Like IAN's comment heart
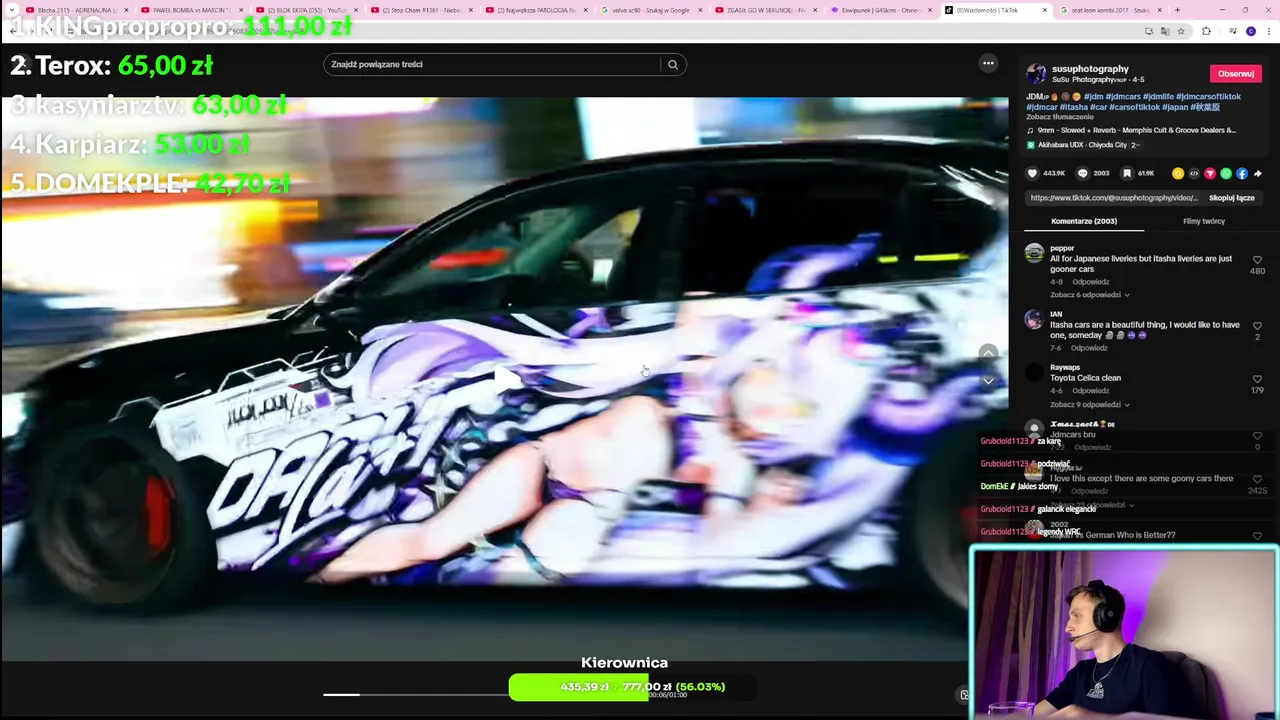The image size is (1280, 720). (1257, 326)
